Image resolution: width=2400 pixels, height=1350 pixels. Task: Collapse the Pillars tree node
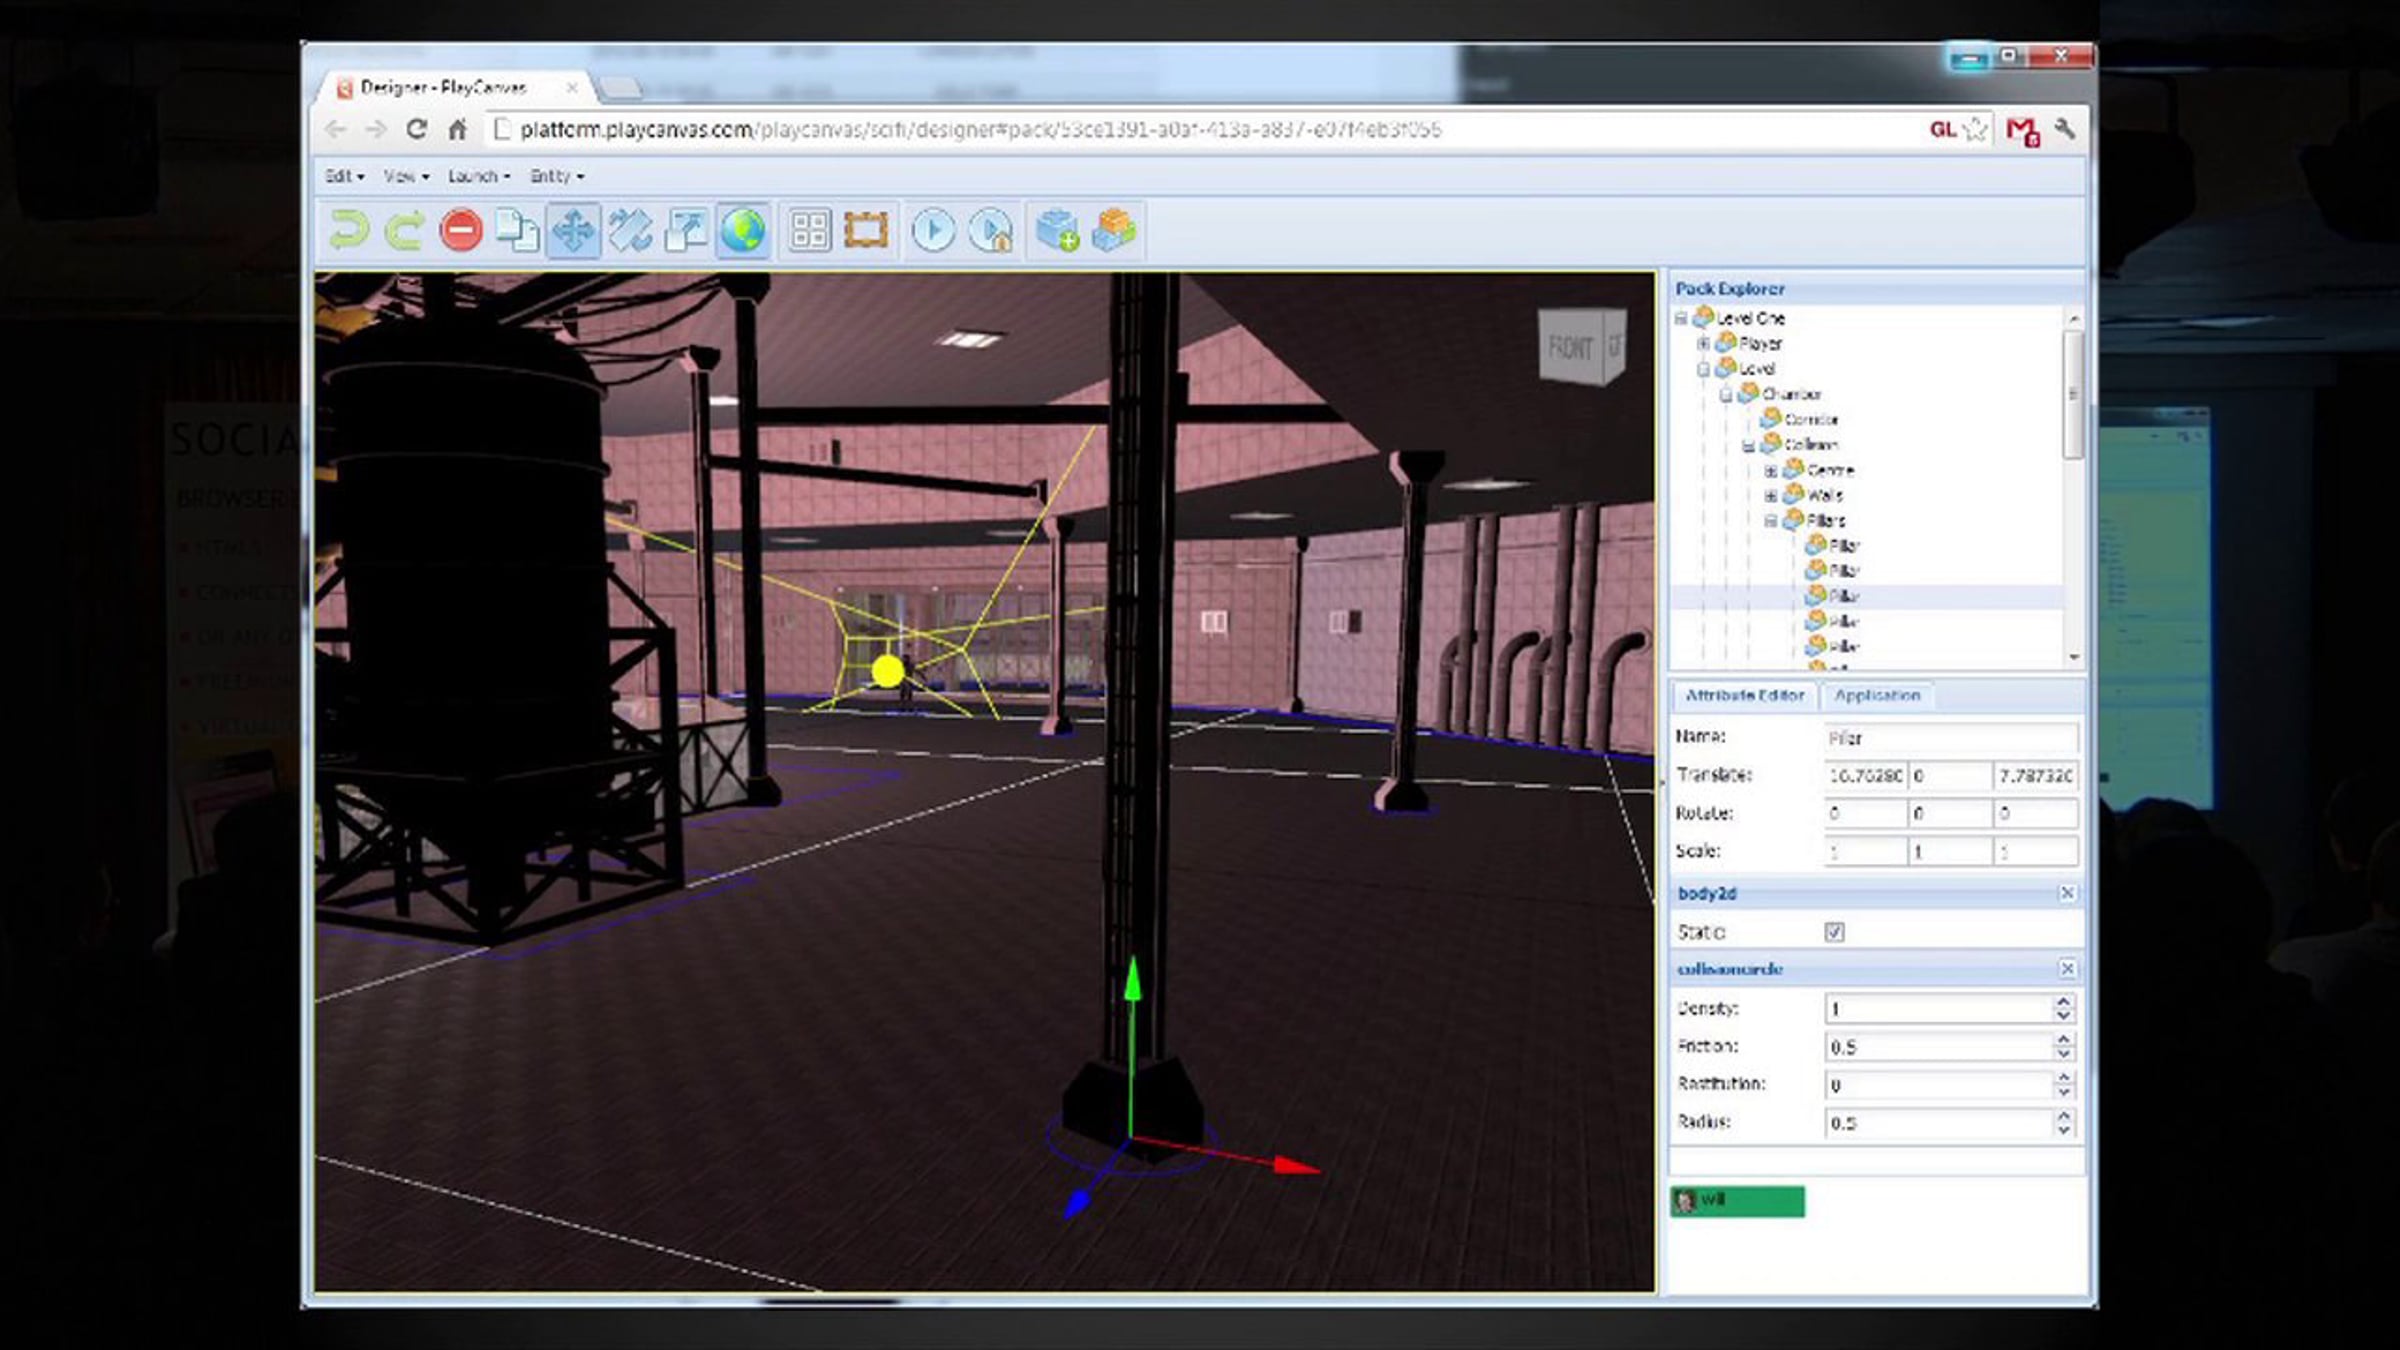1770,521
